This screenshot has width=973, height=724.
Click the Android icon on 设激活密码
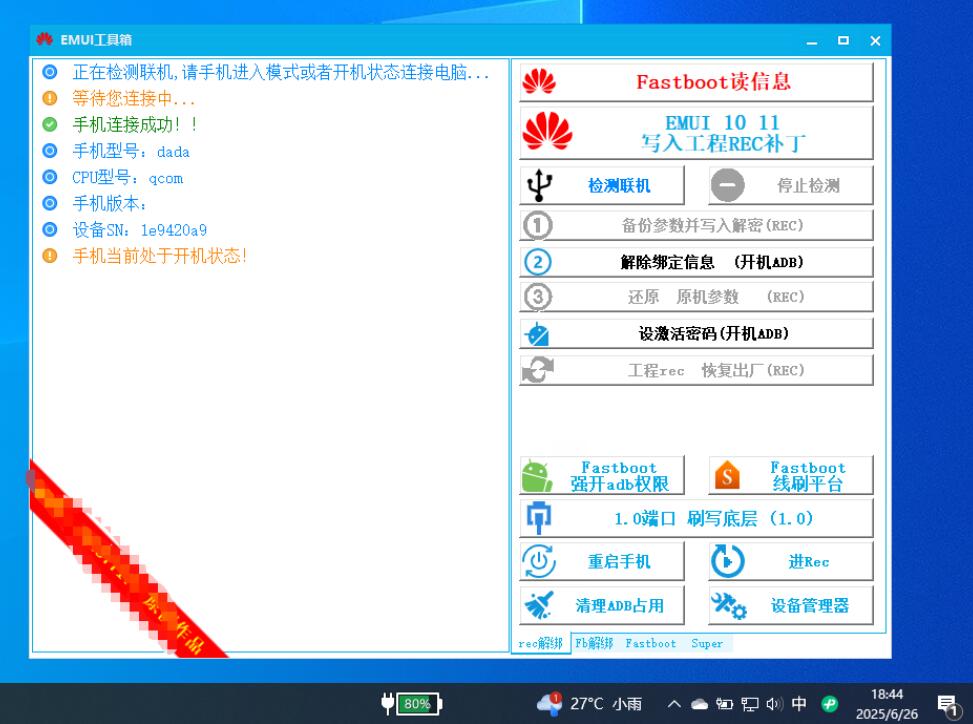[538, 334]
